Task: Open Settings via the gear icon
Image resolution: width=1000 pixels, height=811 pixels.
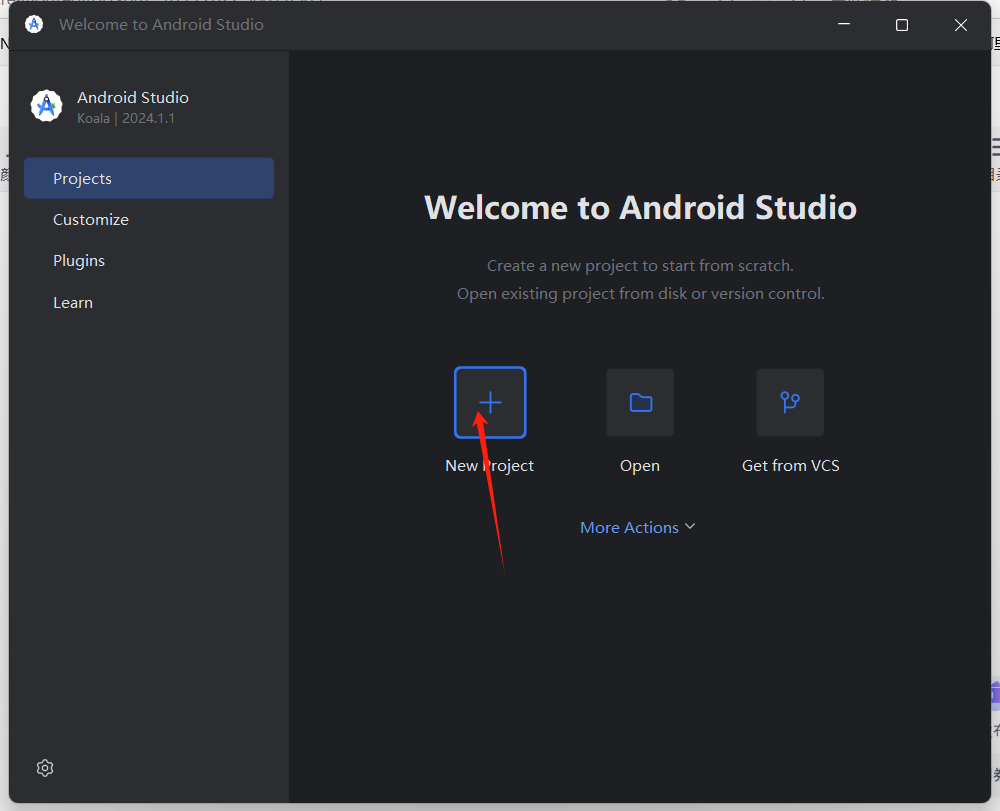Action: click(x=44, y=767)
